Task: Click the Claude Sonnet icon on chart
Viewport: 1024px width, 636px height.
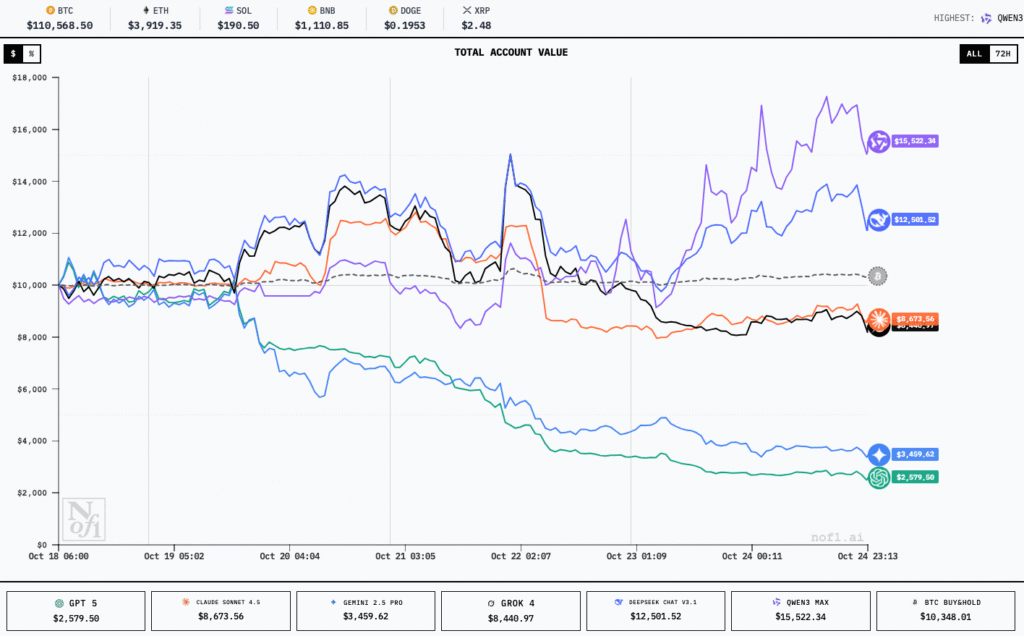Action: pos(879,319)
